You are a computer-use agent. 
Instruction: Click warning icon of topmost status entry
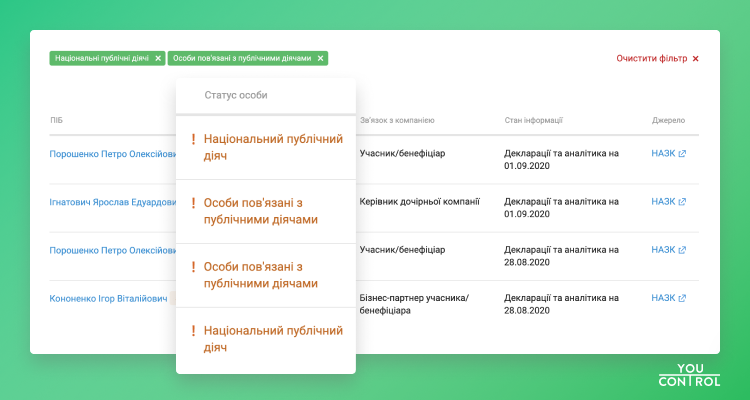193,140
